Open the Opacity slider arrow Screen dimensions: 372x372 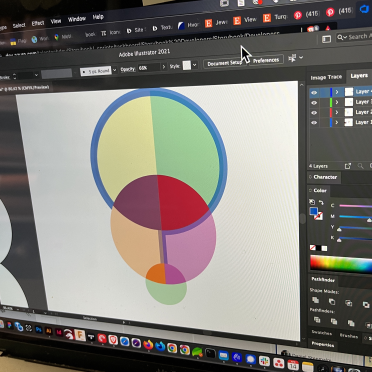164,67
